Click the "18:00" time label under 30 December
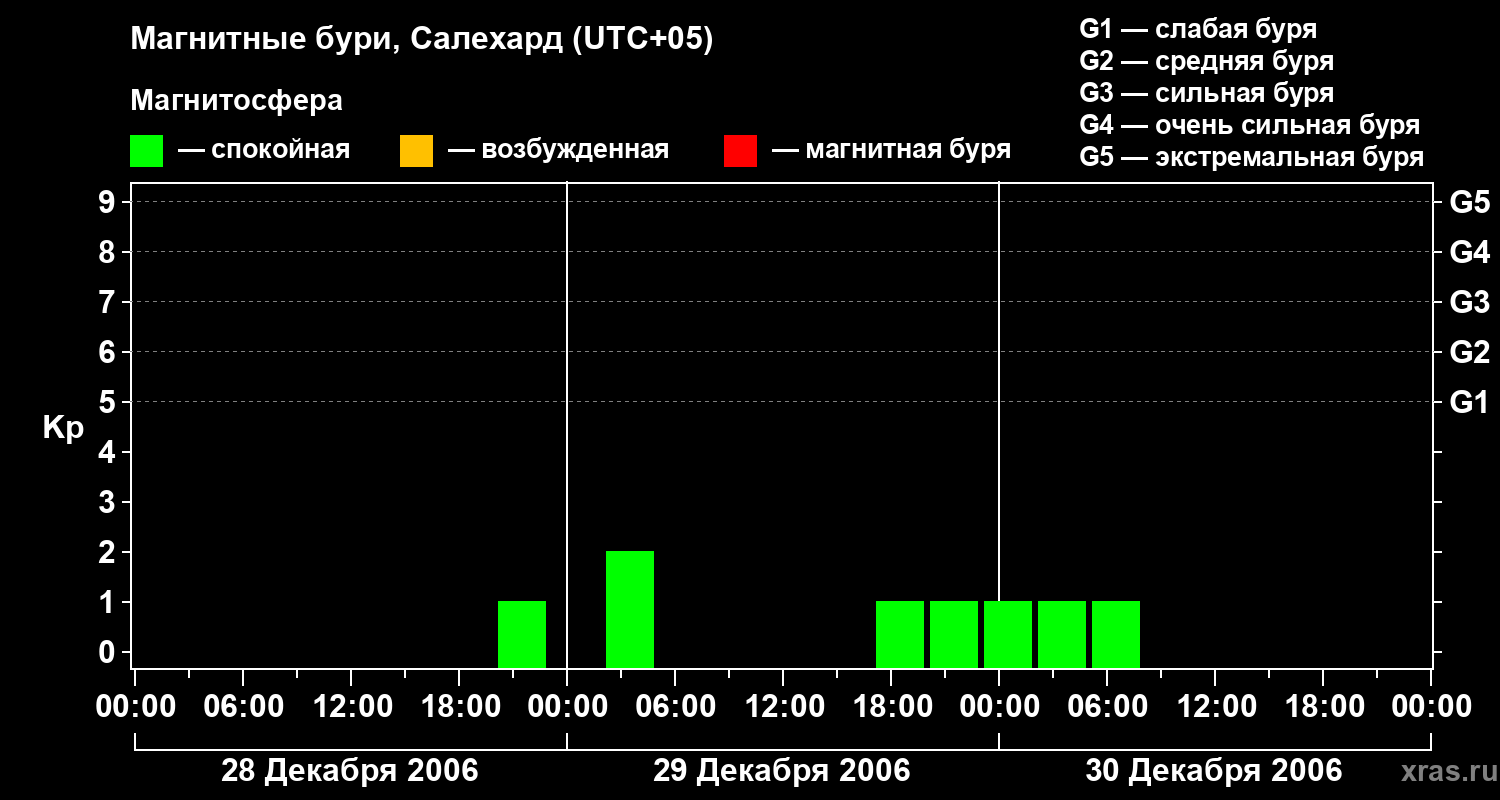 pyautogui.click(x=1323, y=707)
